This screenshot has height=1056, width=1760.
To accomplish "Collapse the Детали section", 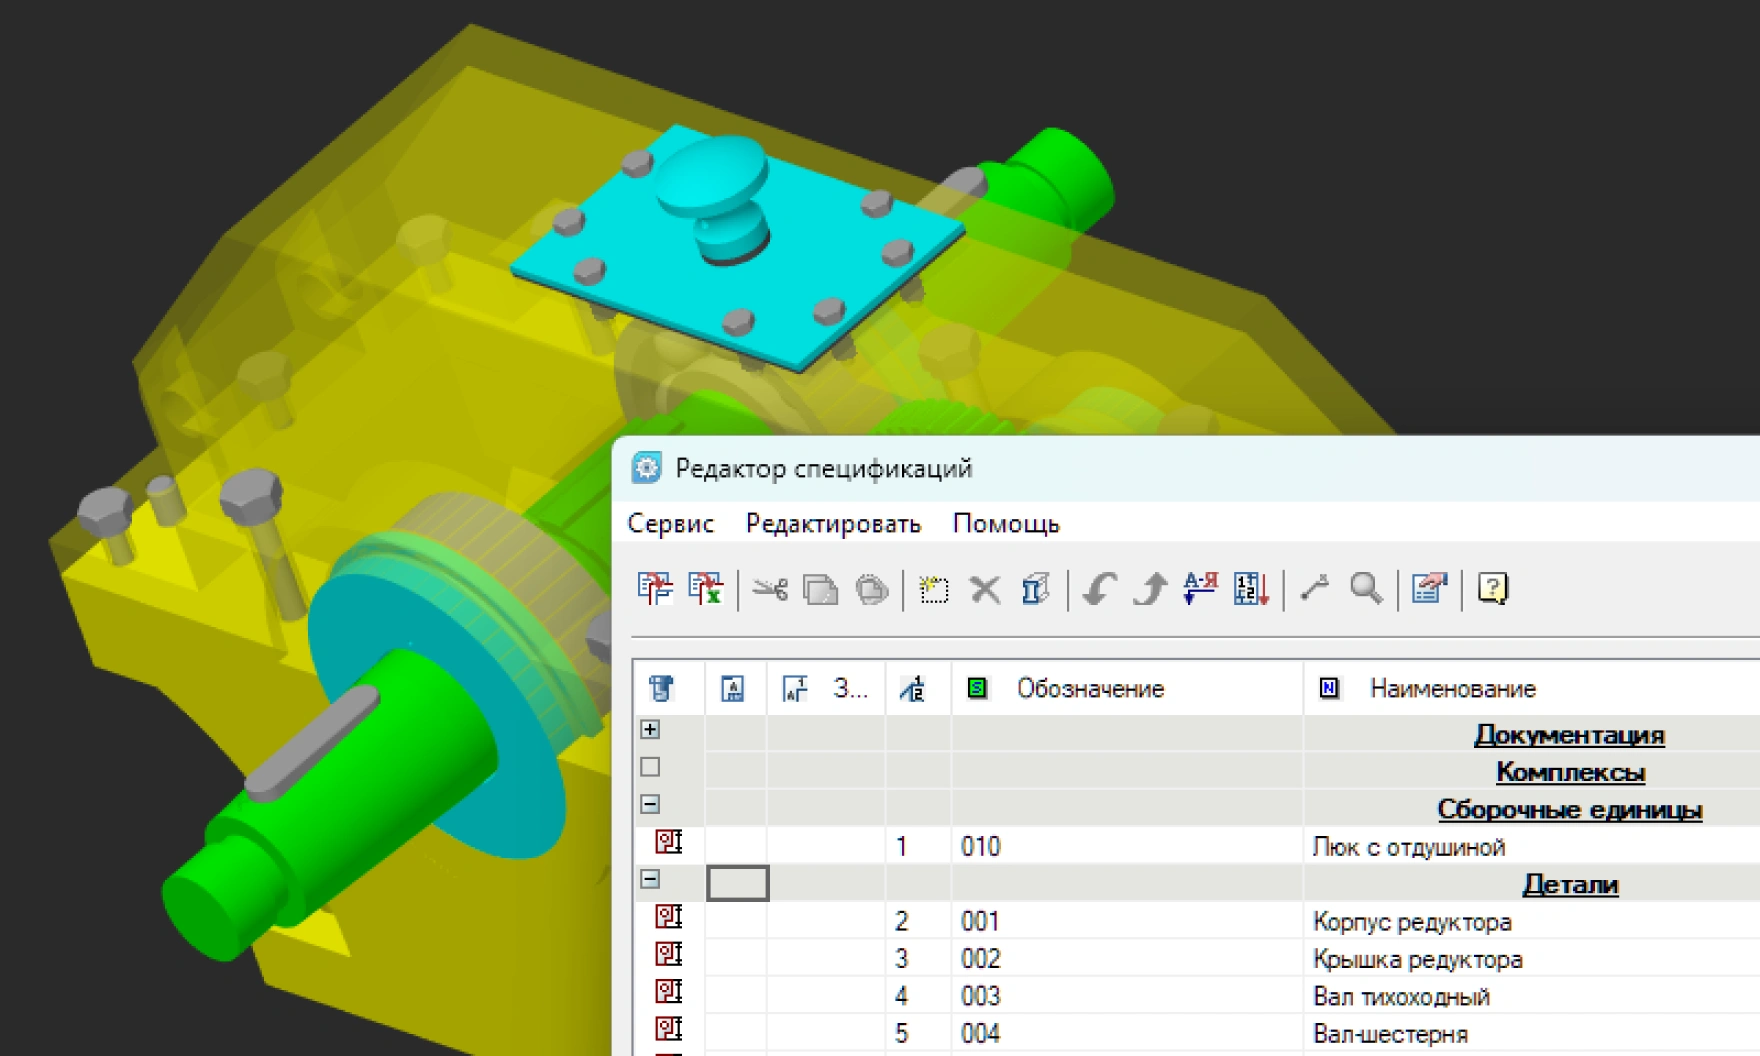I will click(650, 879).
